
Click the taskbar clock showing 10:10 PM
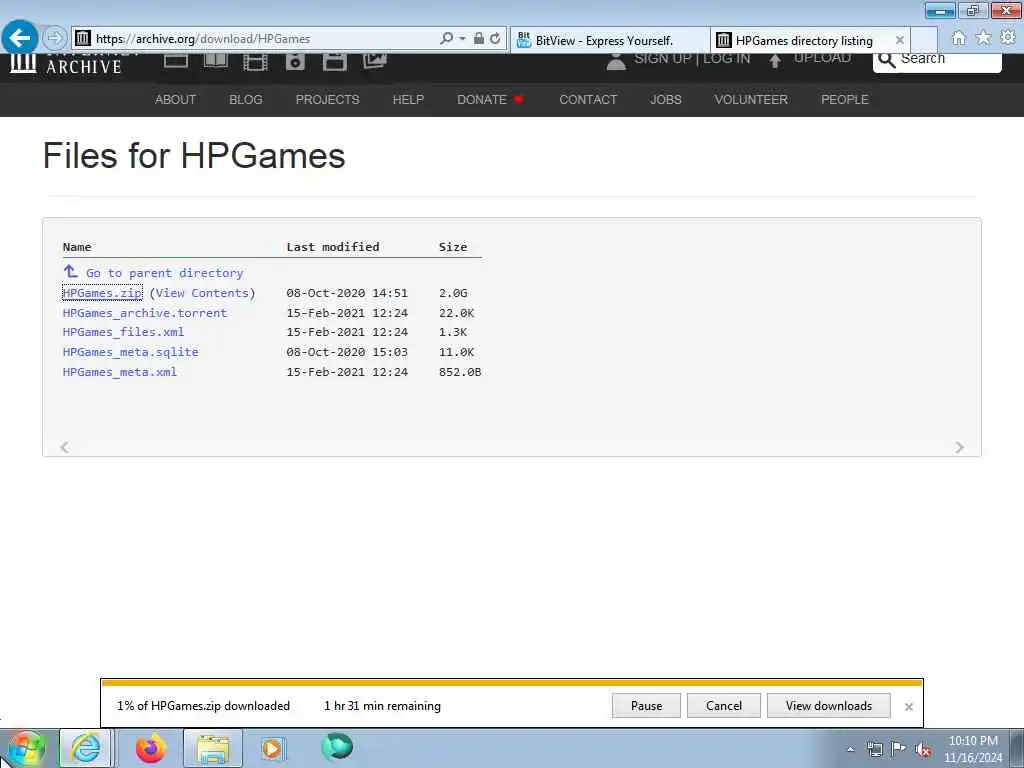[973, 749]
